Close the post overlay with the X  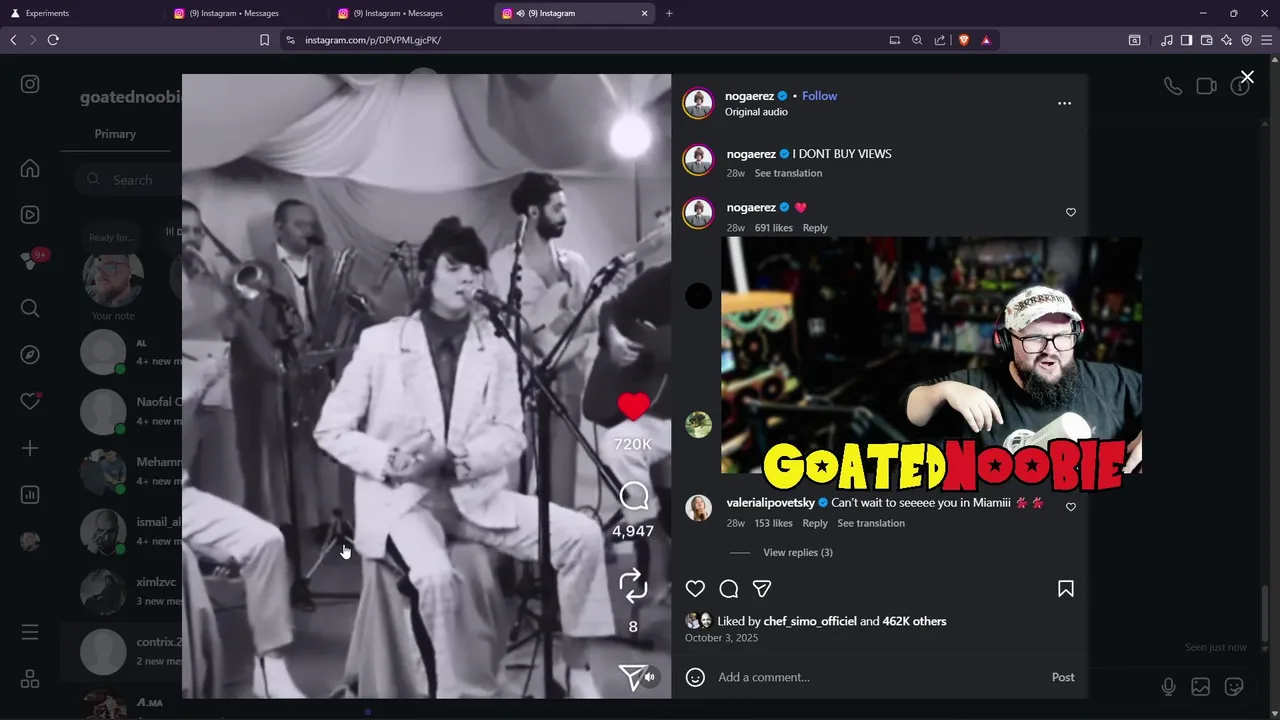[1247, 77]
